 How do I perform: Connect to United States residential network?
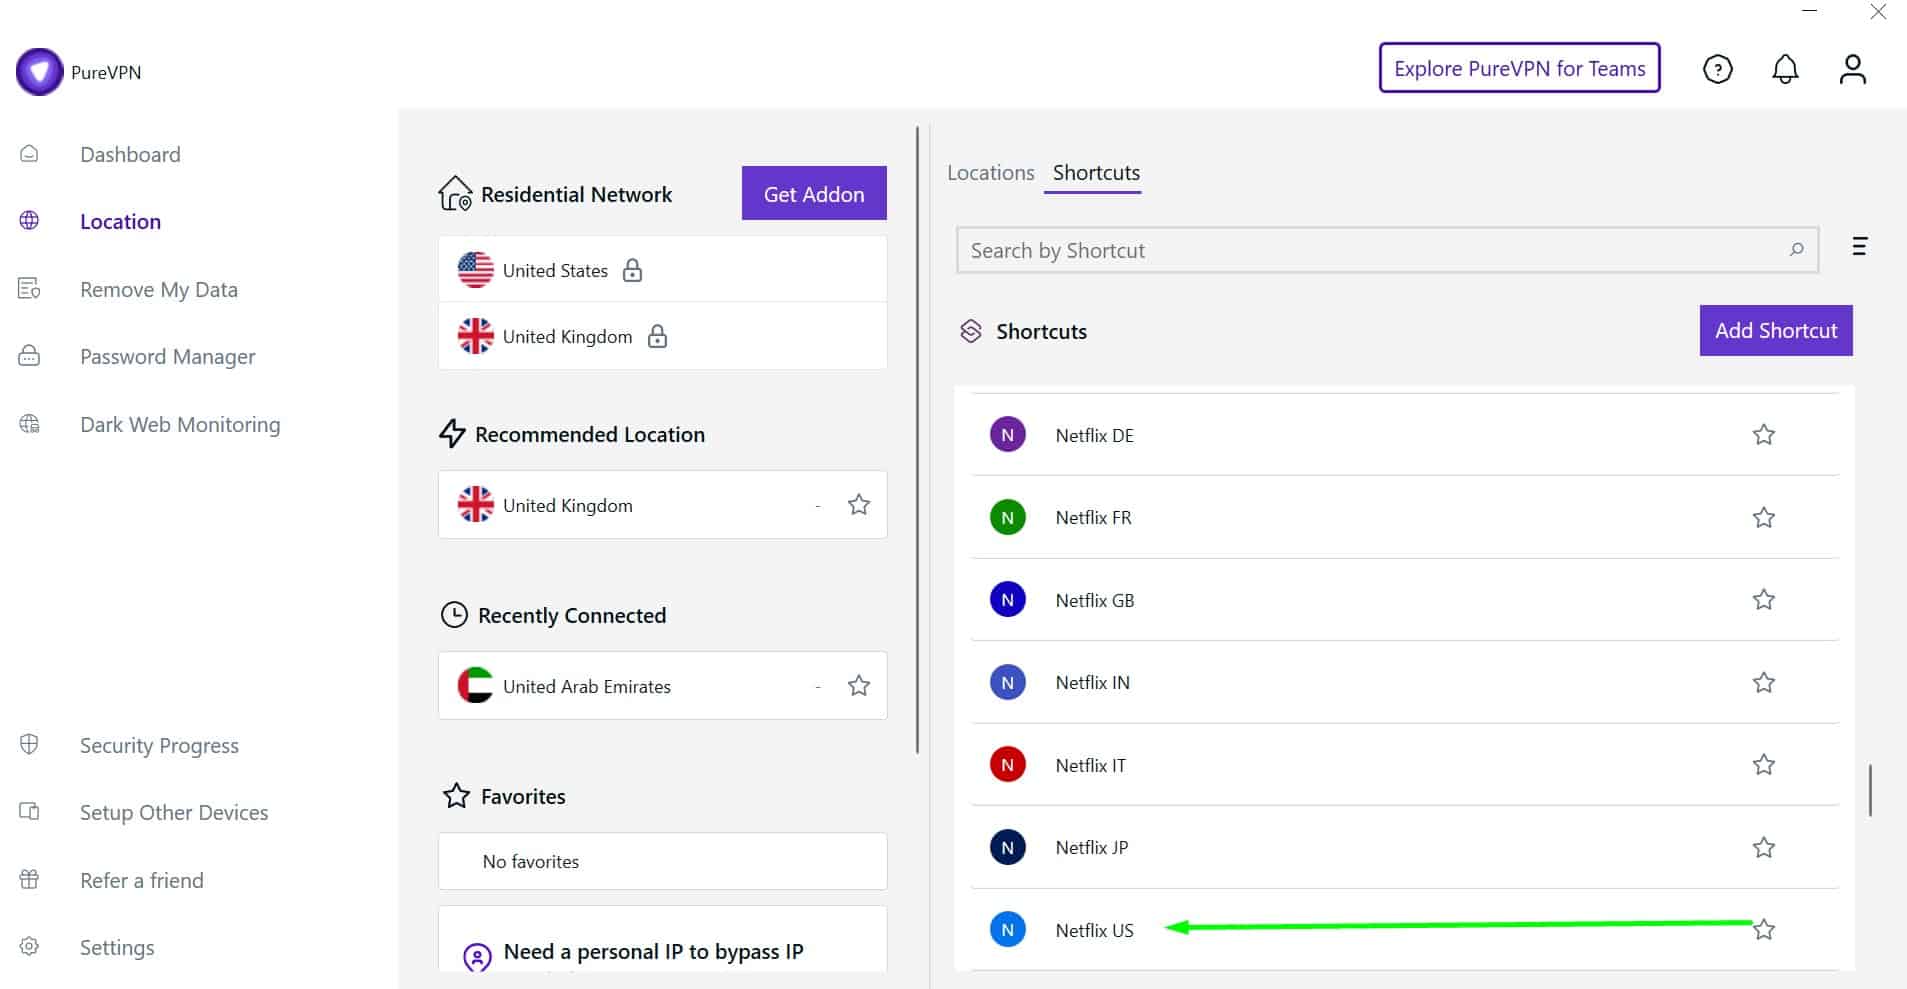tap(662, 270)
